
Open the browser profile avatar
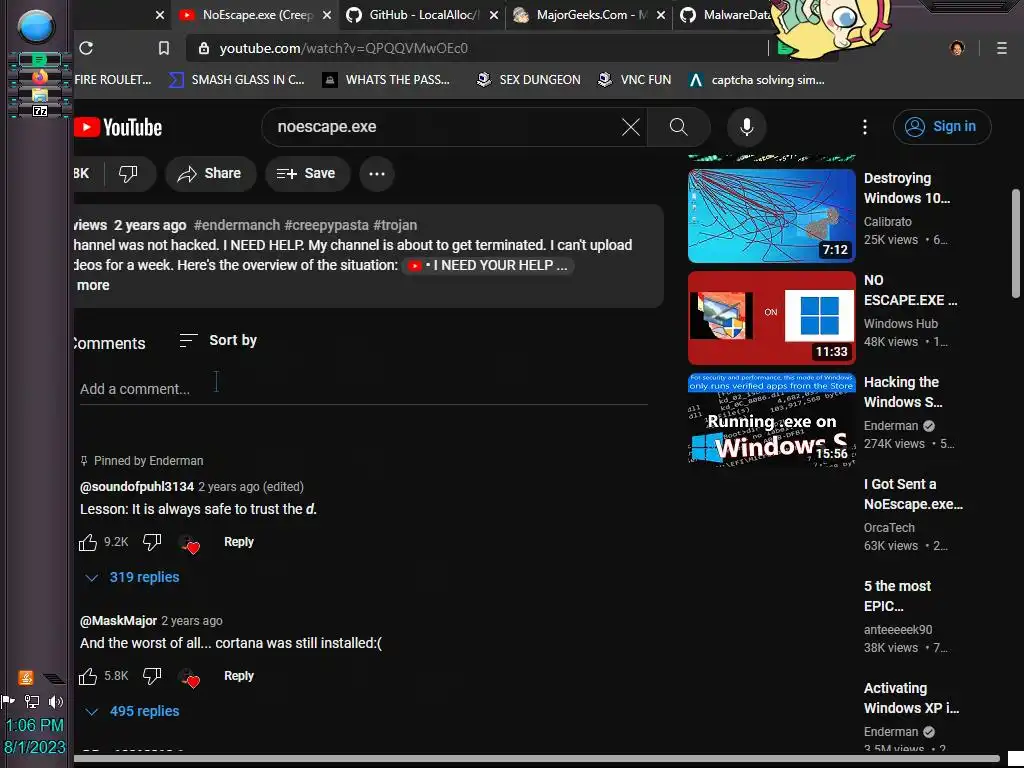[957, 48]
